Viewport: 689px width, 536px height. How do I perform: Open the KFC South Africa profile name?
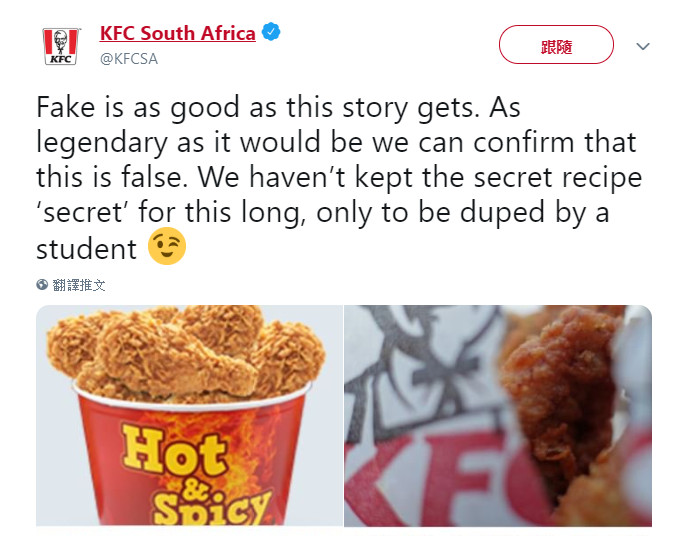click(x=177, y=33)
